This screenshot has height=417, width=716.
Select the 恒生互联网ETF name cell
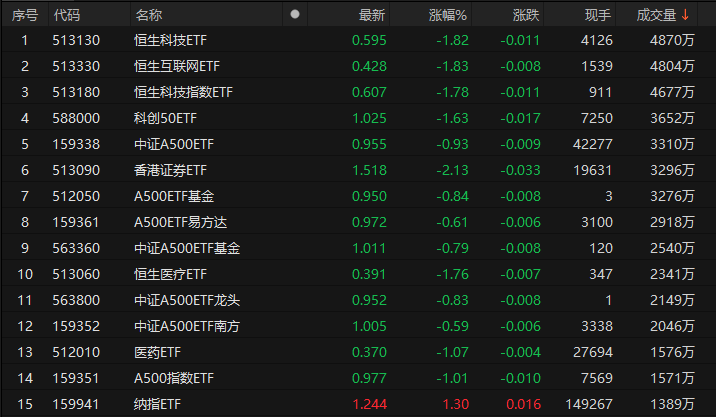pyautogui.click(x=177, y=66)
